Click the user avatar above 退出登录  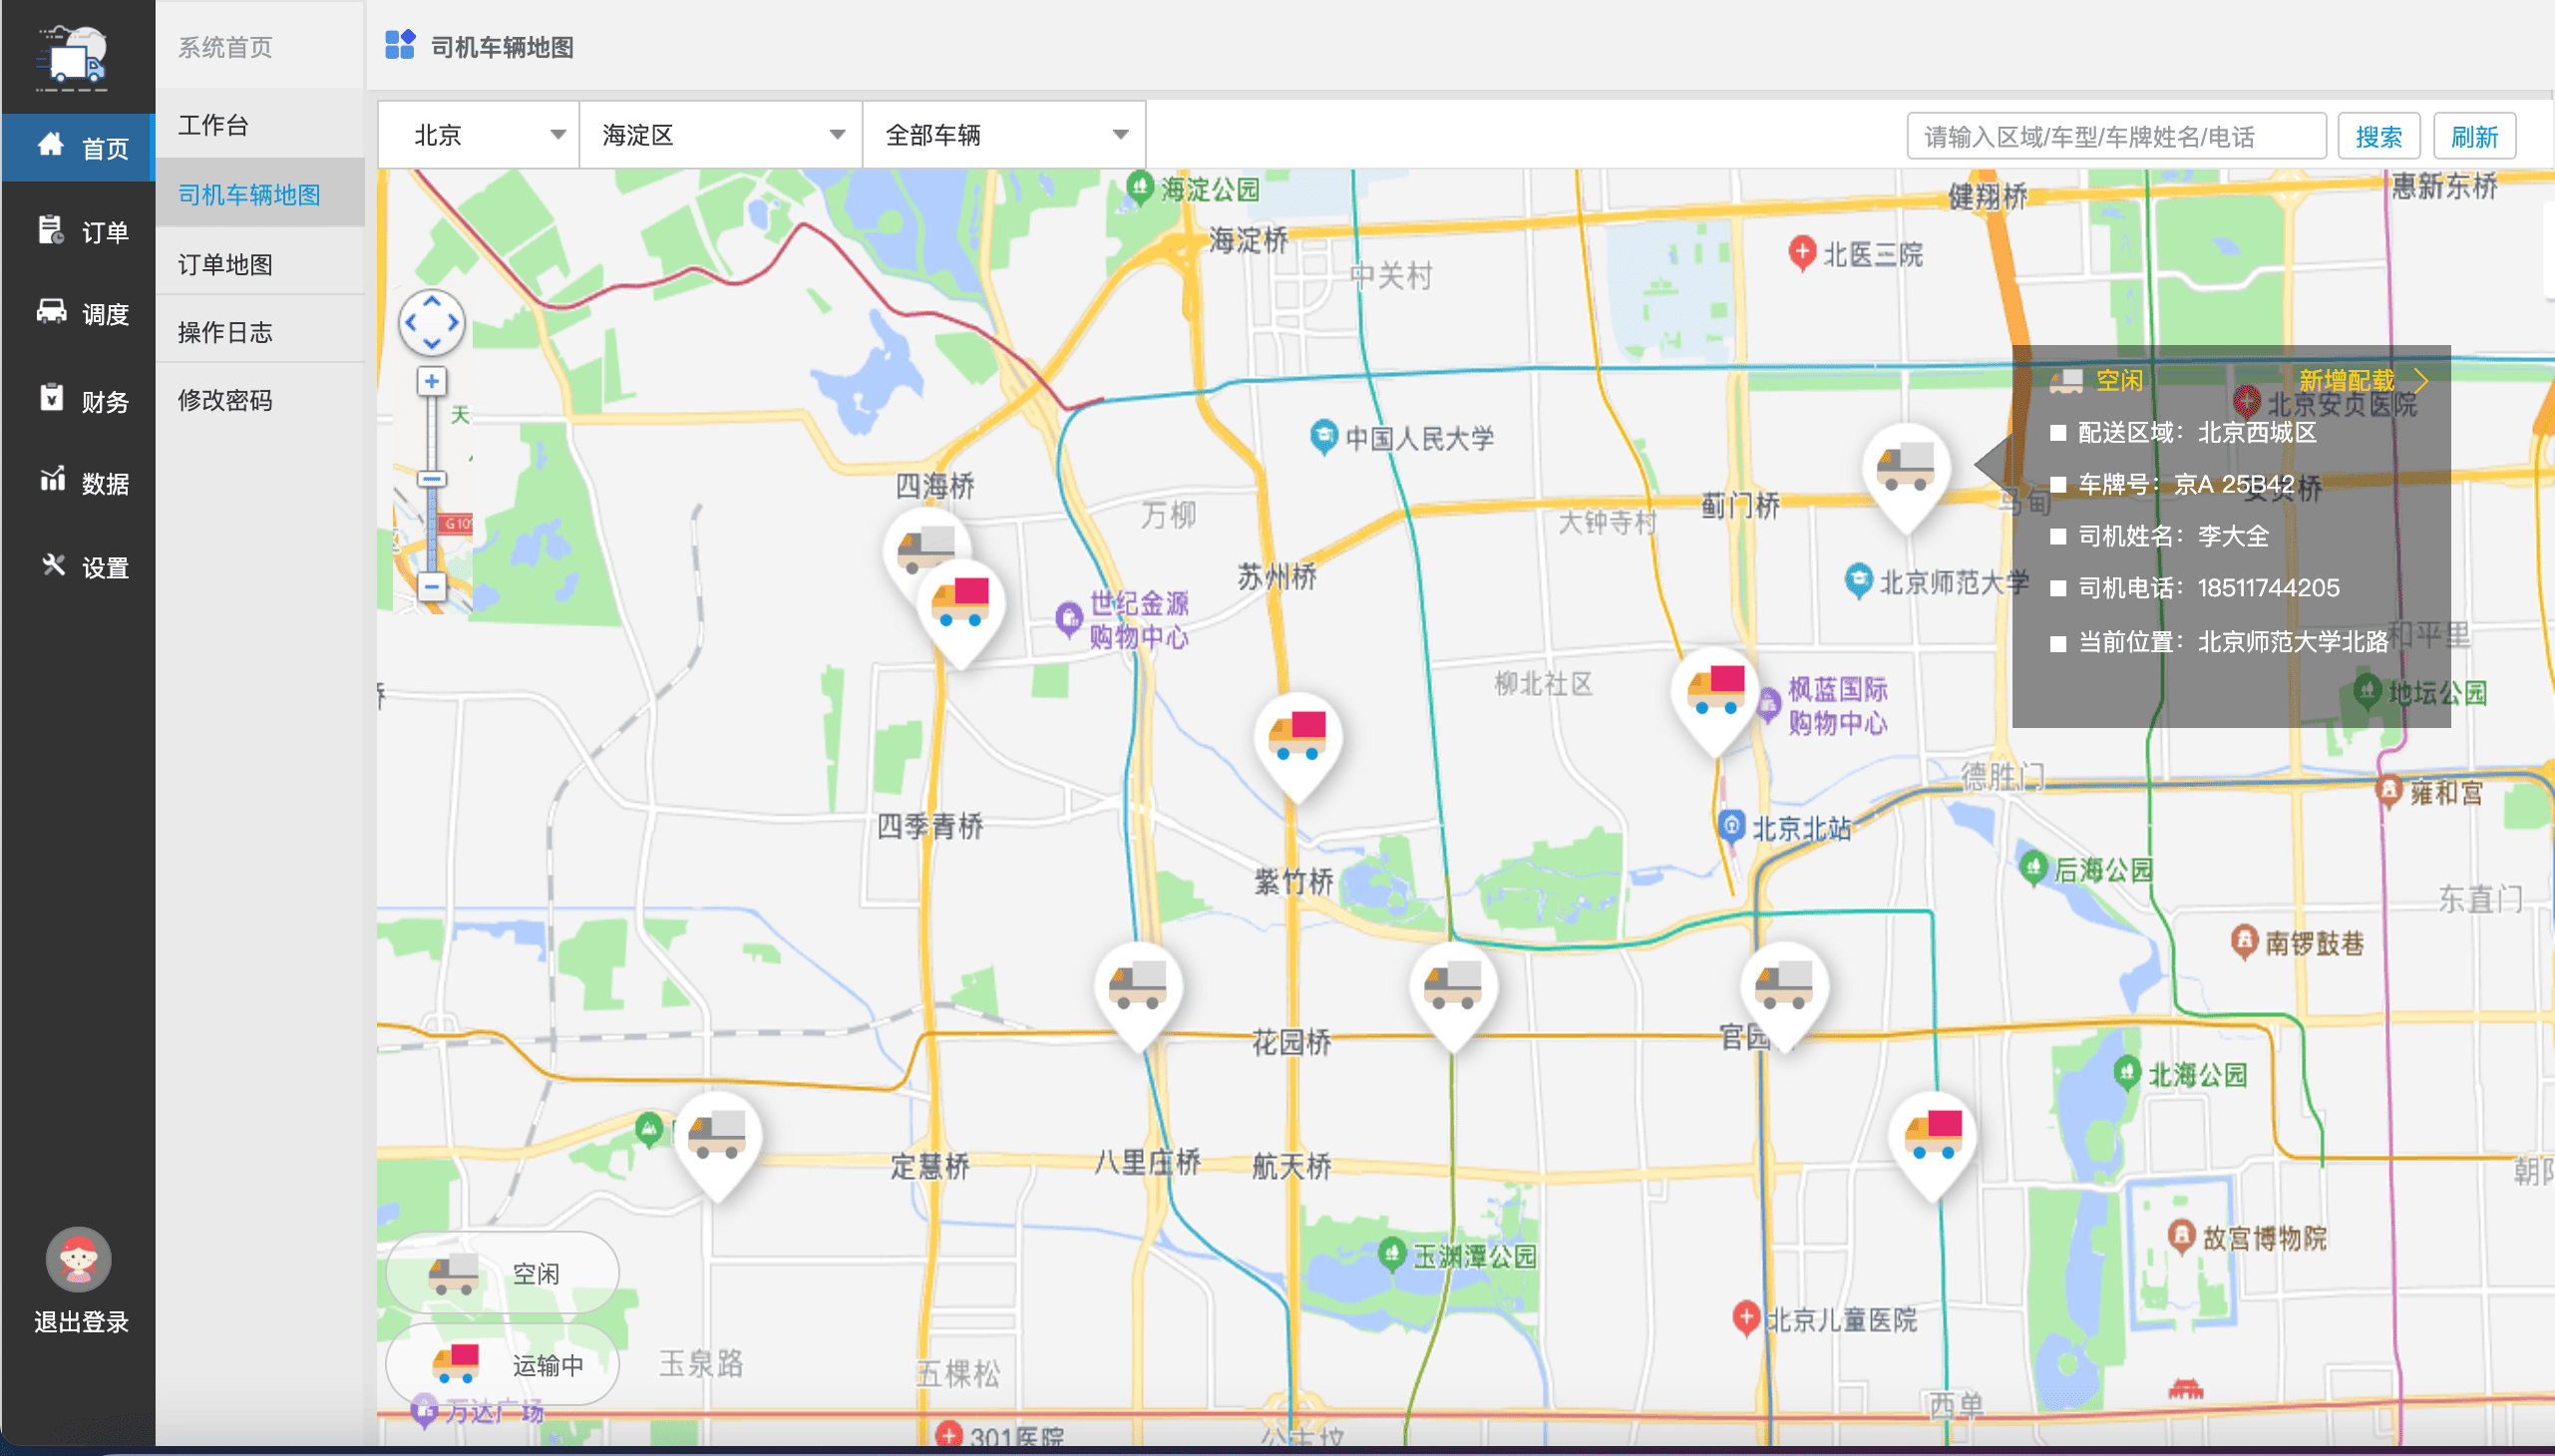point(78,1259)
